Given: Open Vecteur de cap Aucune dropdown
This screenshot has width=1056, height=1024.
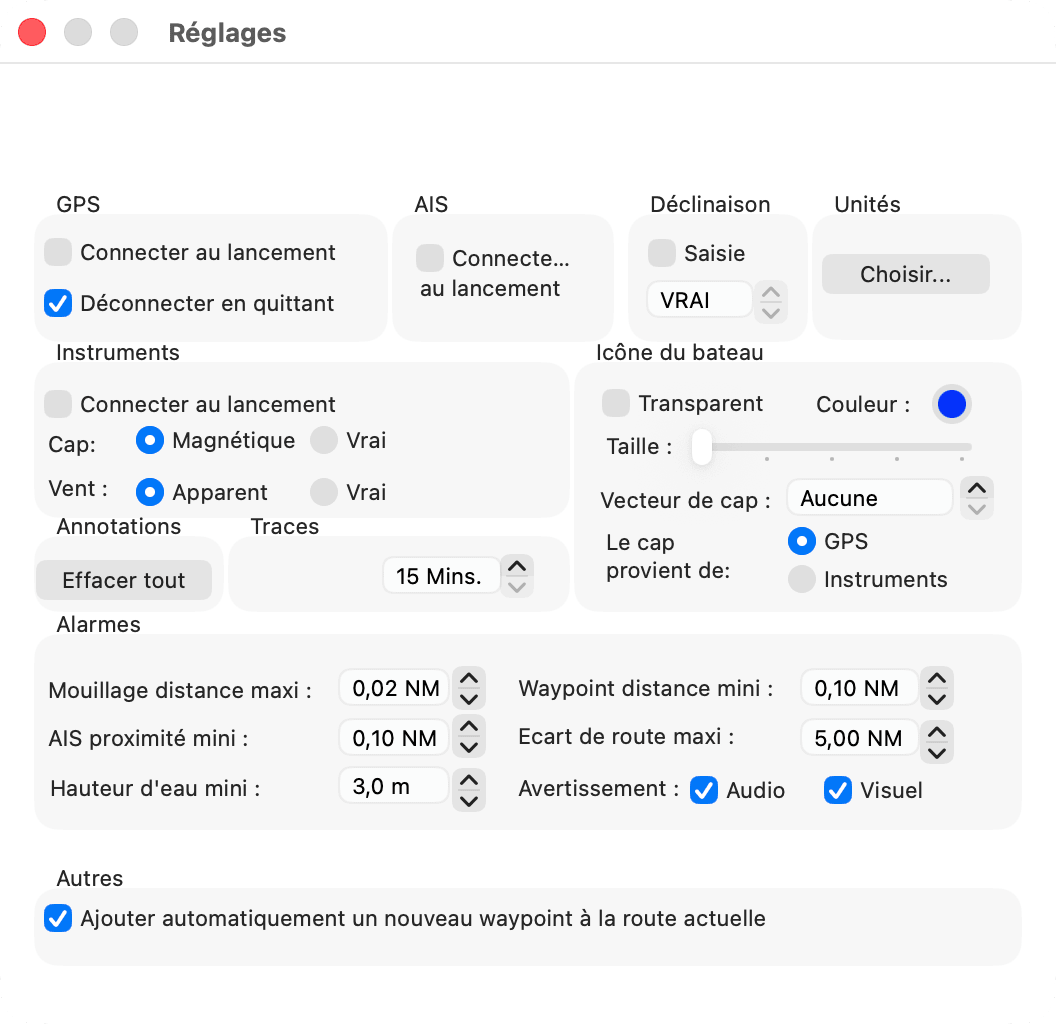Looking at the screenshot, I should click(x=869, y=499).
